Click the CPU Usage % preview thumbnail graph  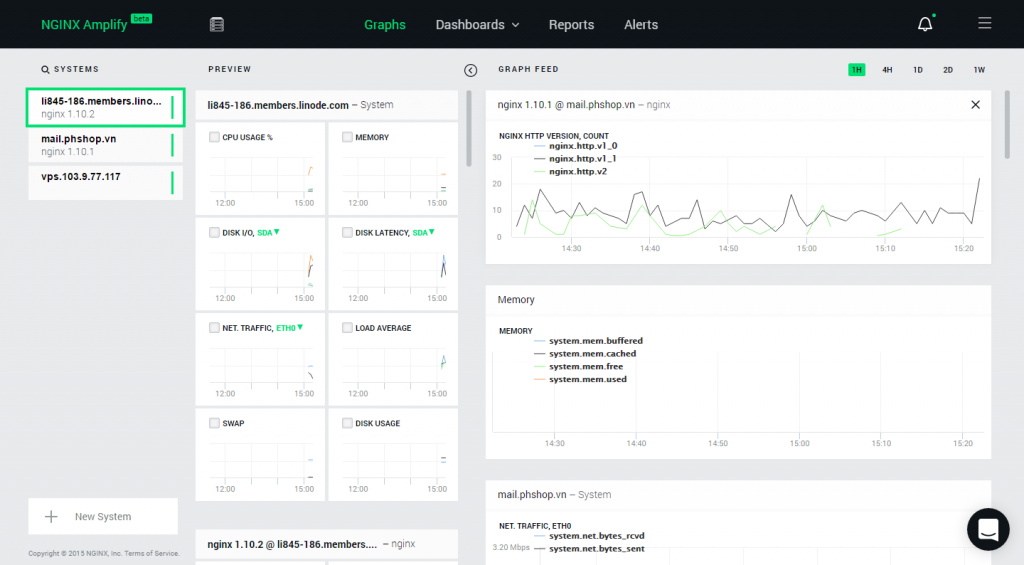click(261, 179)
